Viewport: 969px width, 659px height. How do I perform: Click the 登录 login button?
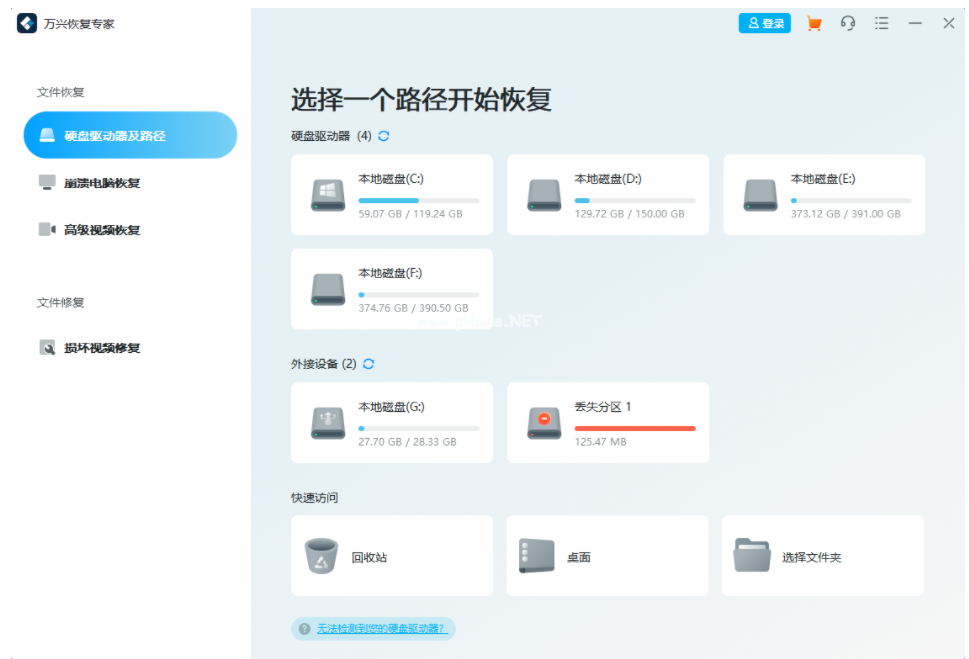763,23
